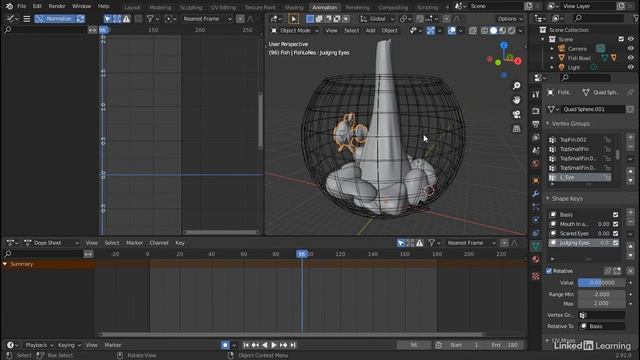
Task: Toggle the Scene collection exclude checkbox
Action: tap(621, 39)
